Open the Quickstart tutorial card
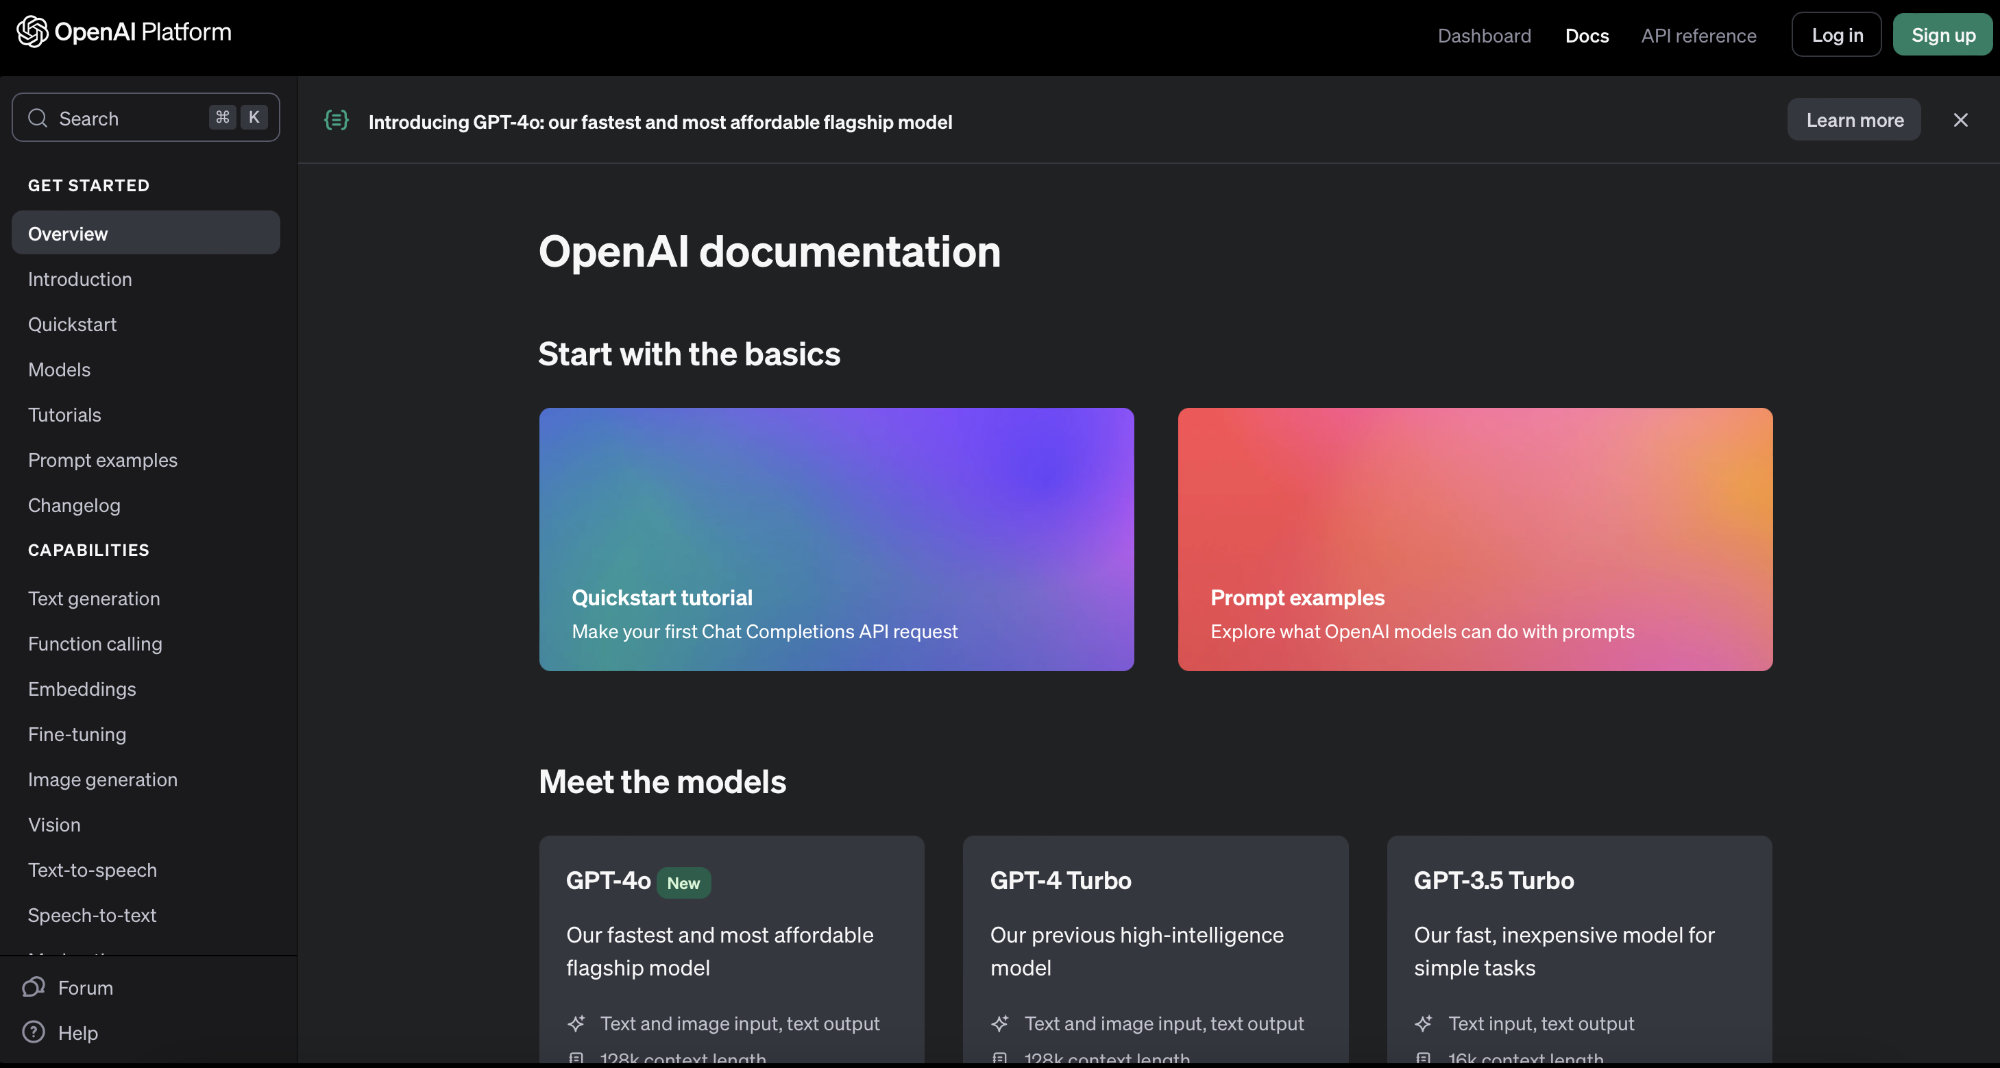The width and height of the screenshot is (2000, 1068). [836, 539]
